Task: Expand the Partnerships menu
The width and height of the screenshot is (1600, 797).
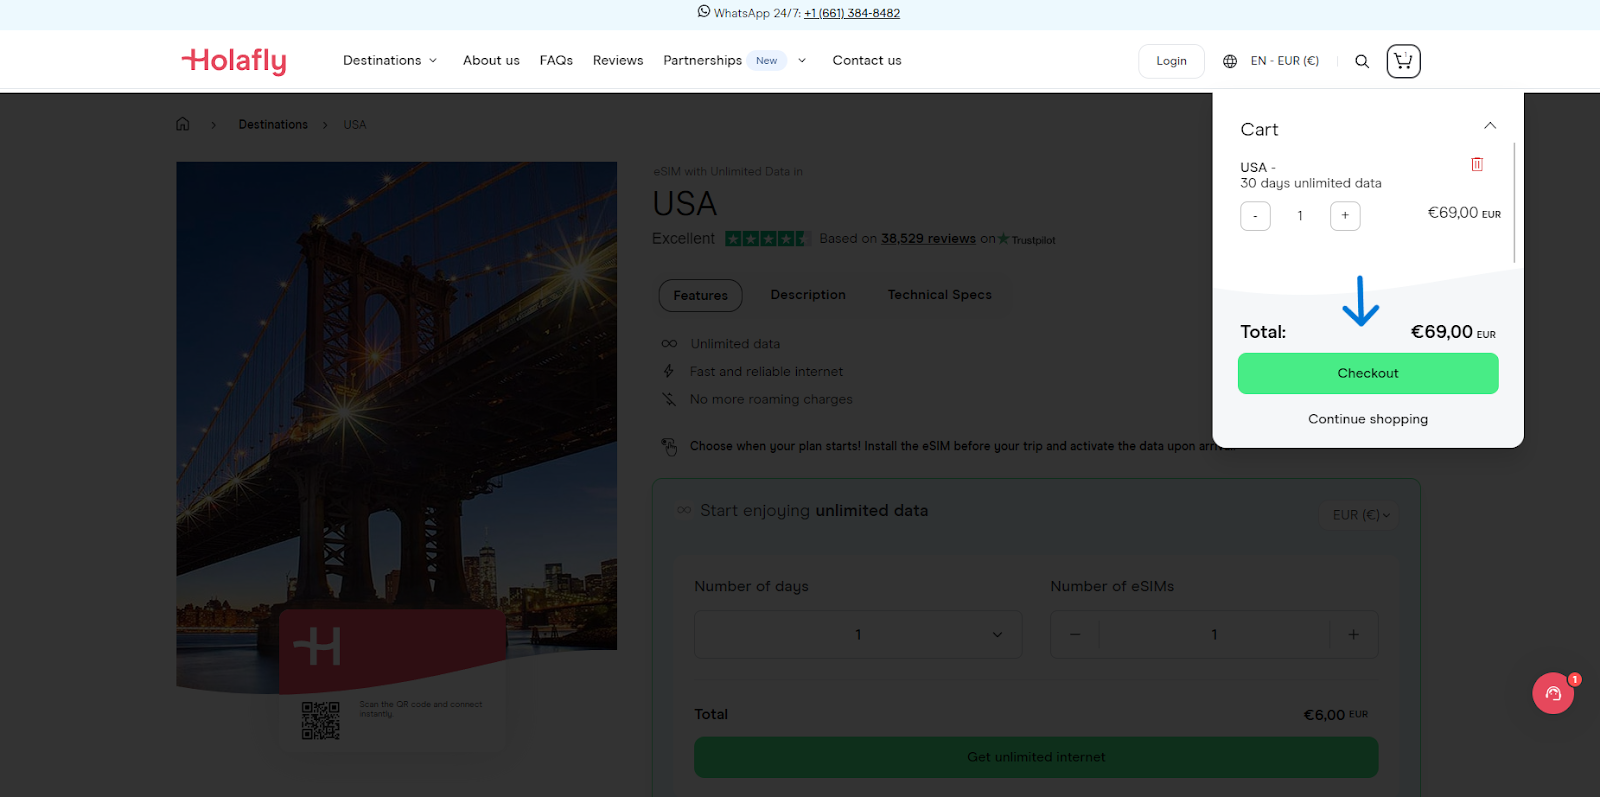Action: 735,61
